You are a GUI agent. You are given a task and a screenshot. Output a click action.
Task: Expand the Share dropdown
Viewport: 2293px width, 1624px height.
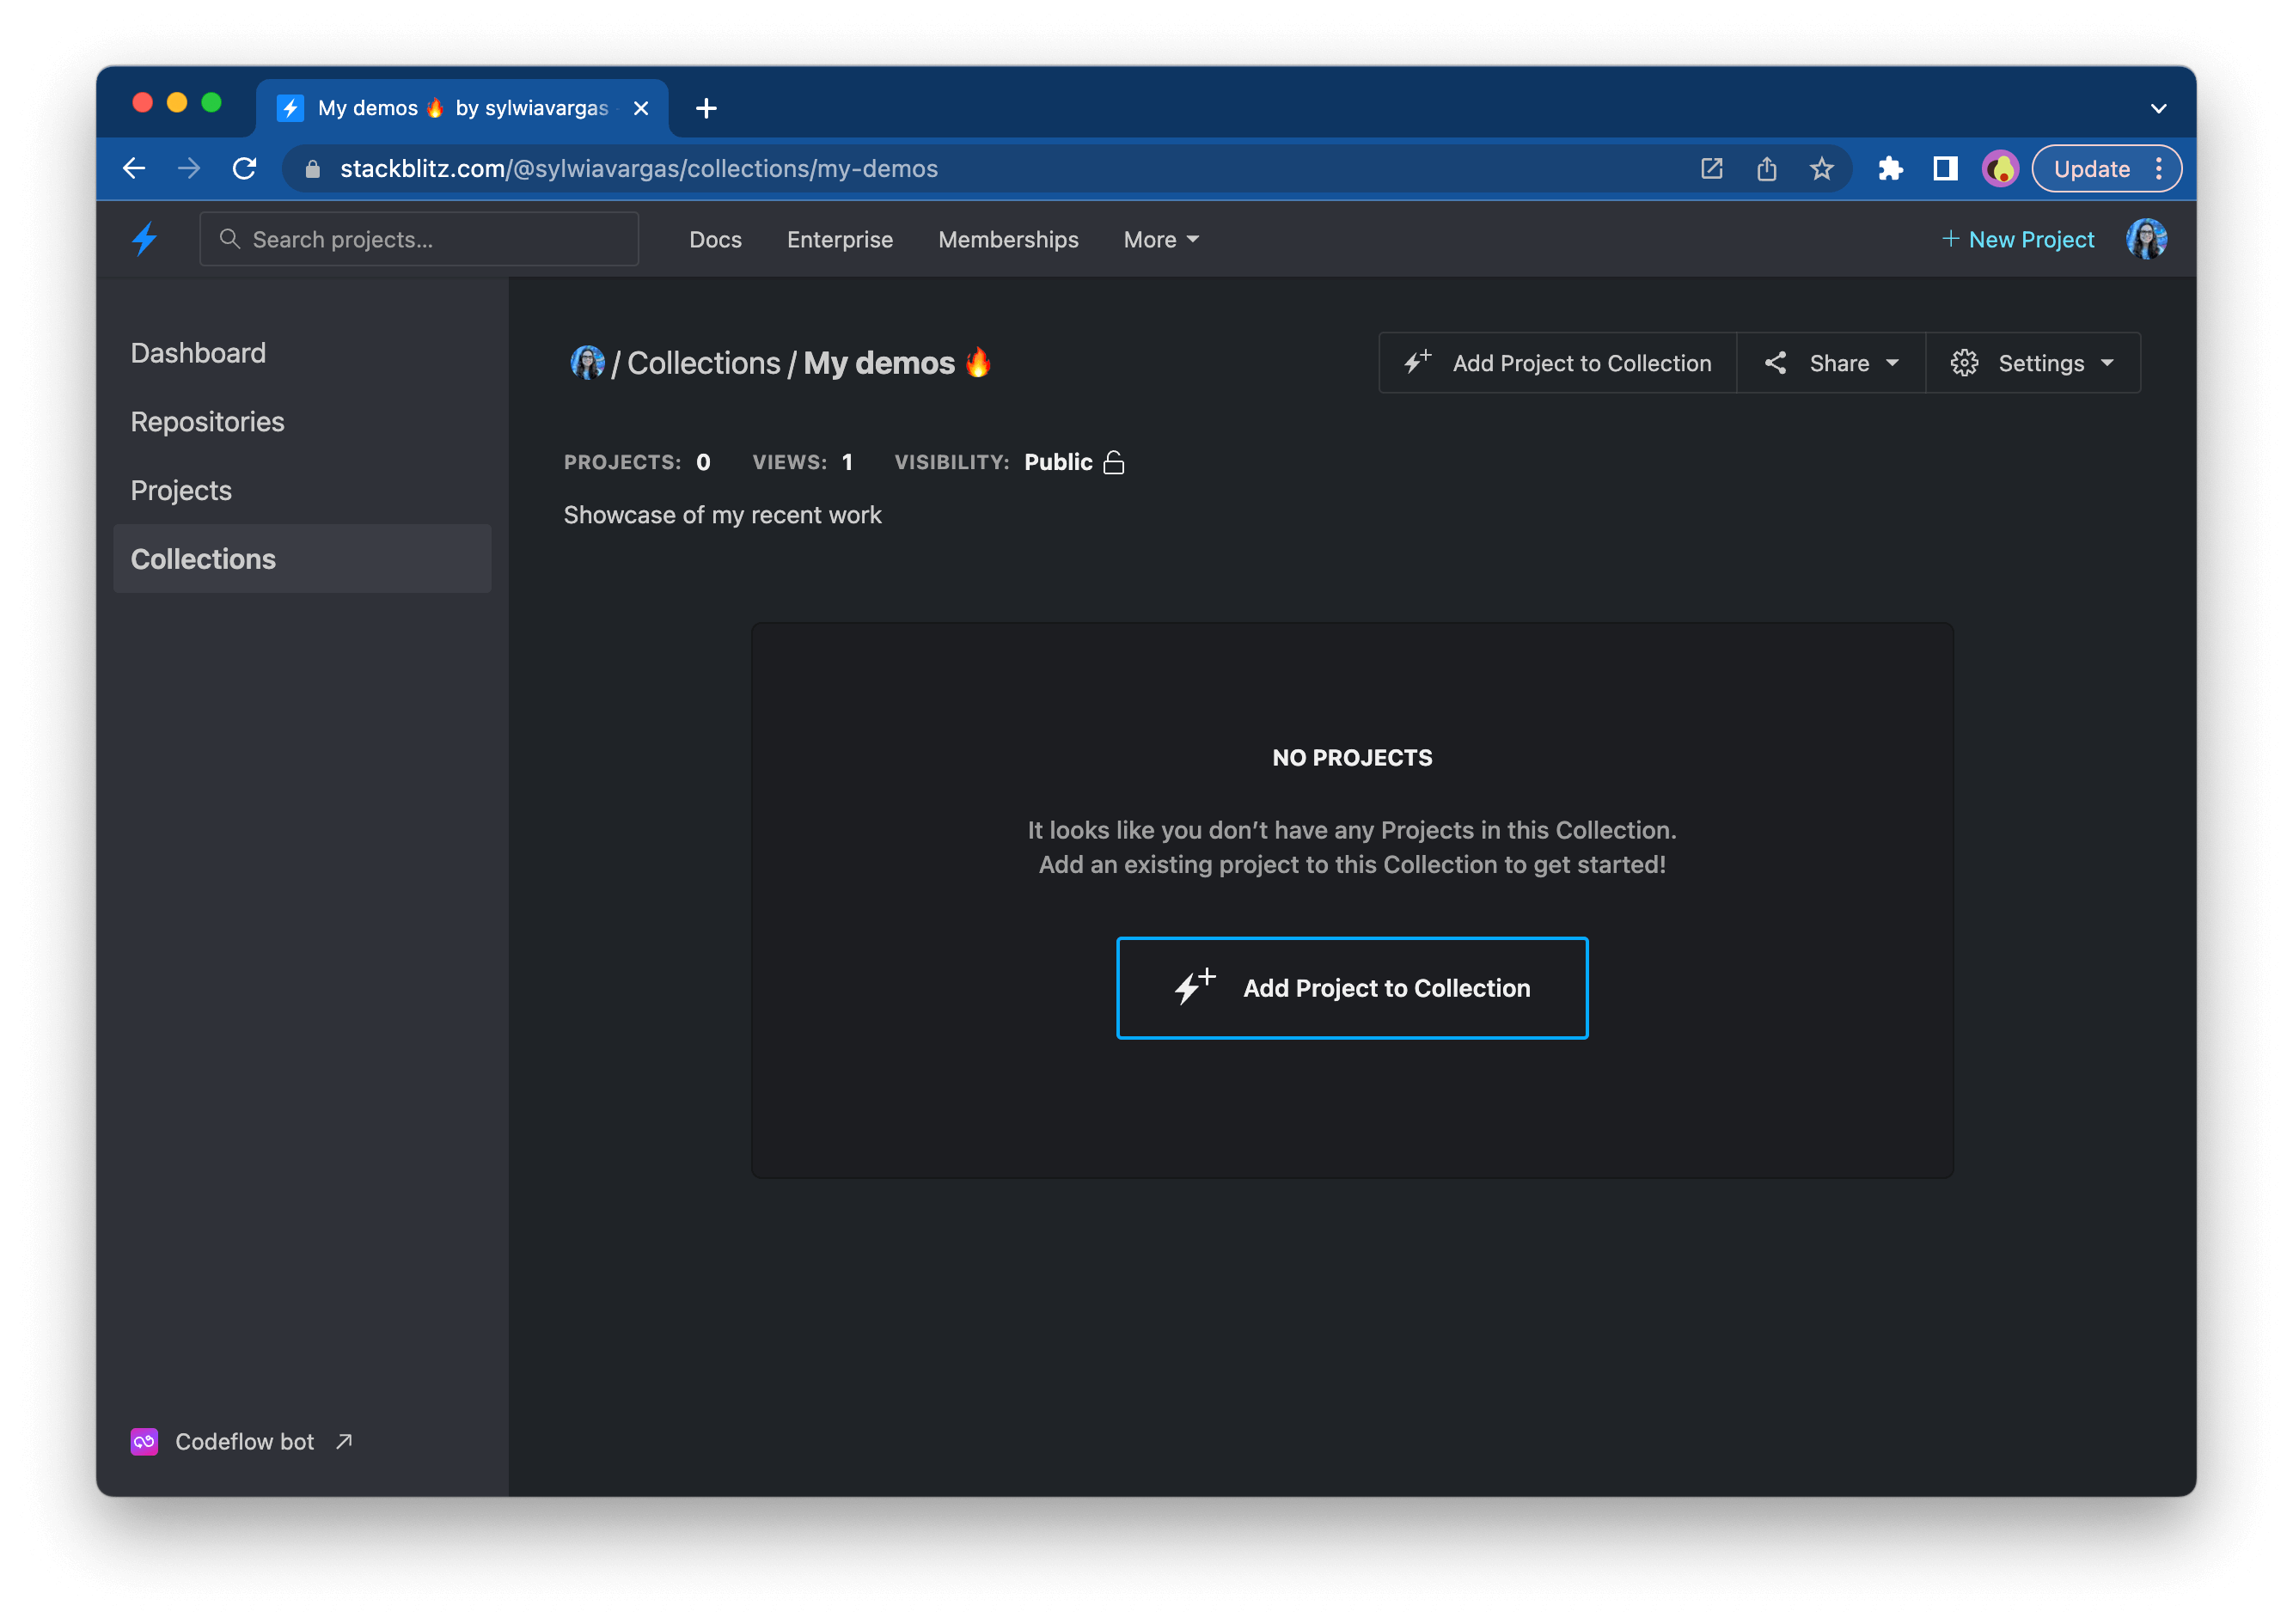point(1831,363)
